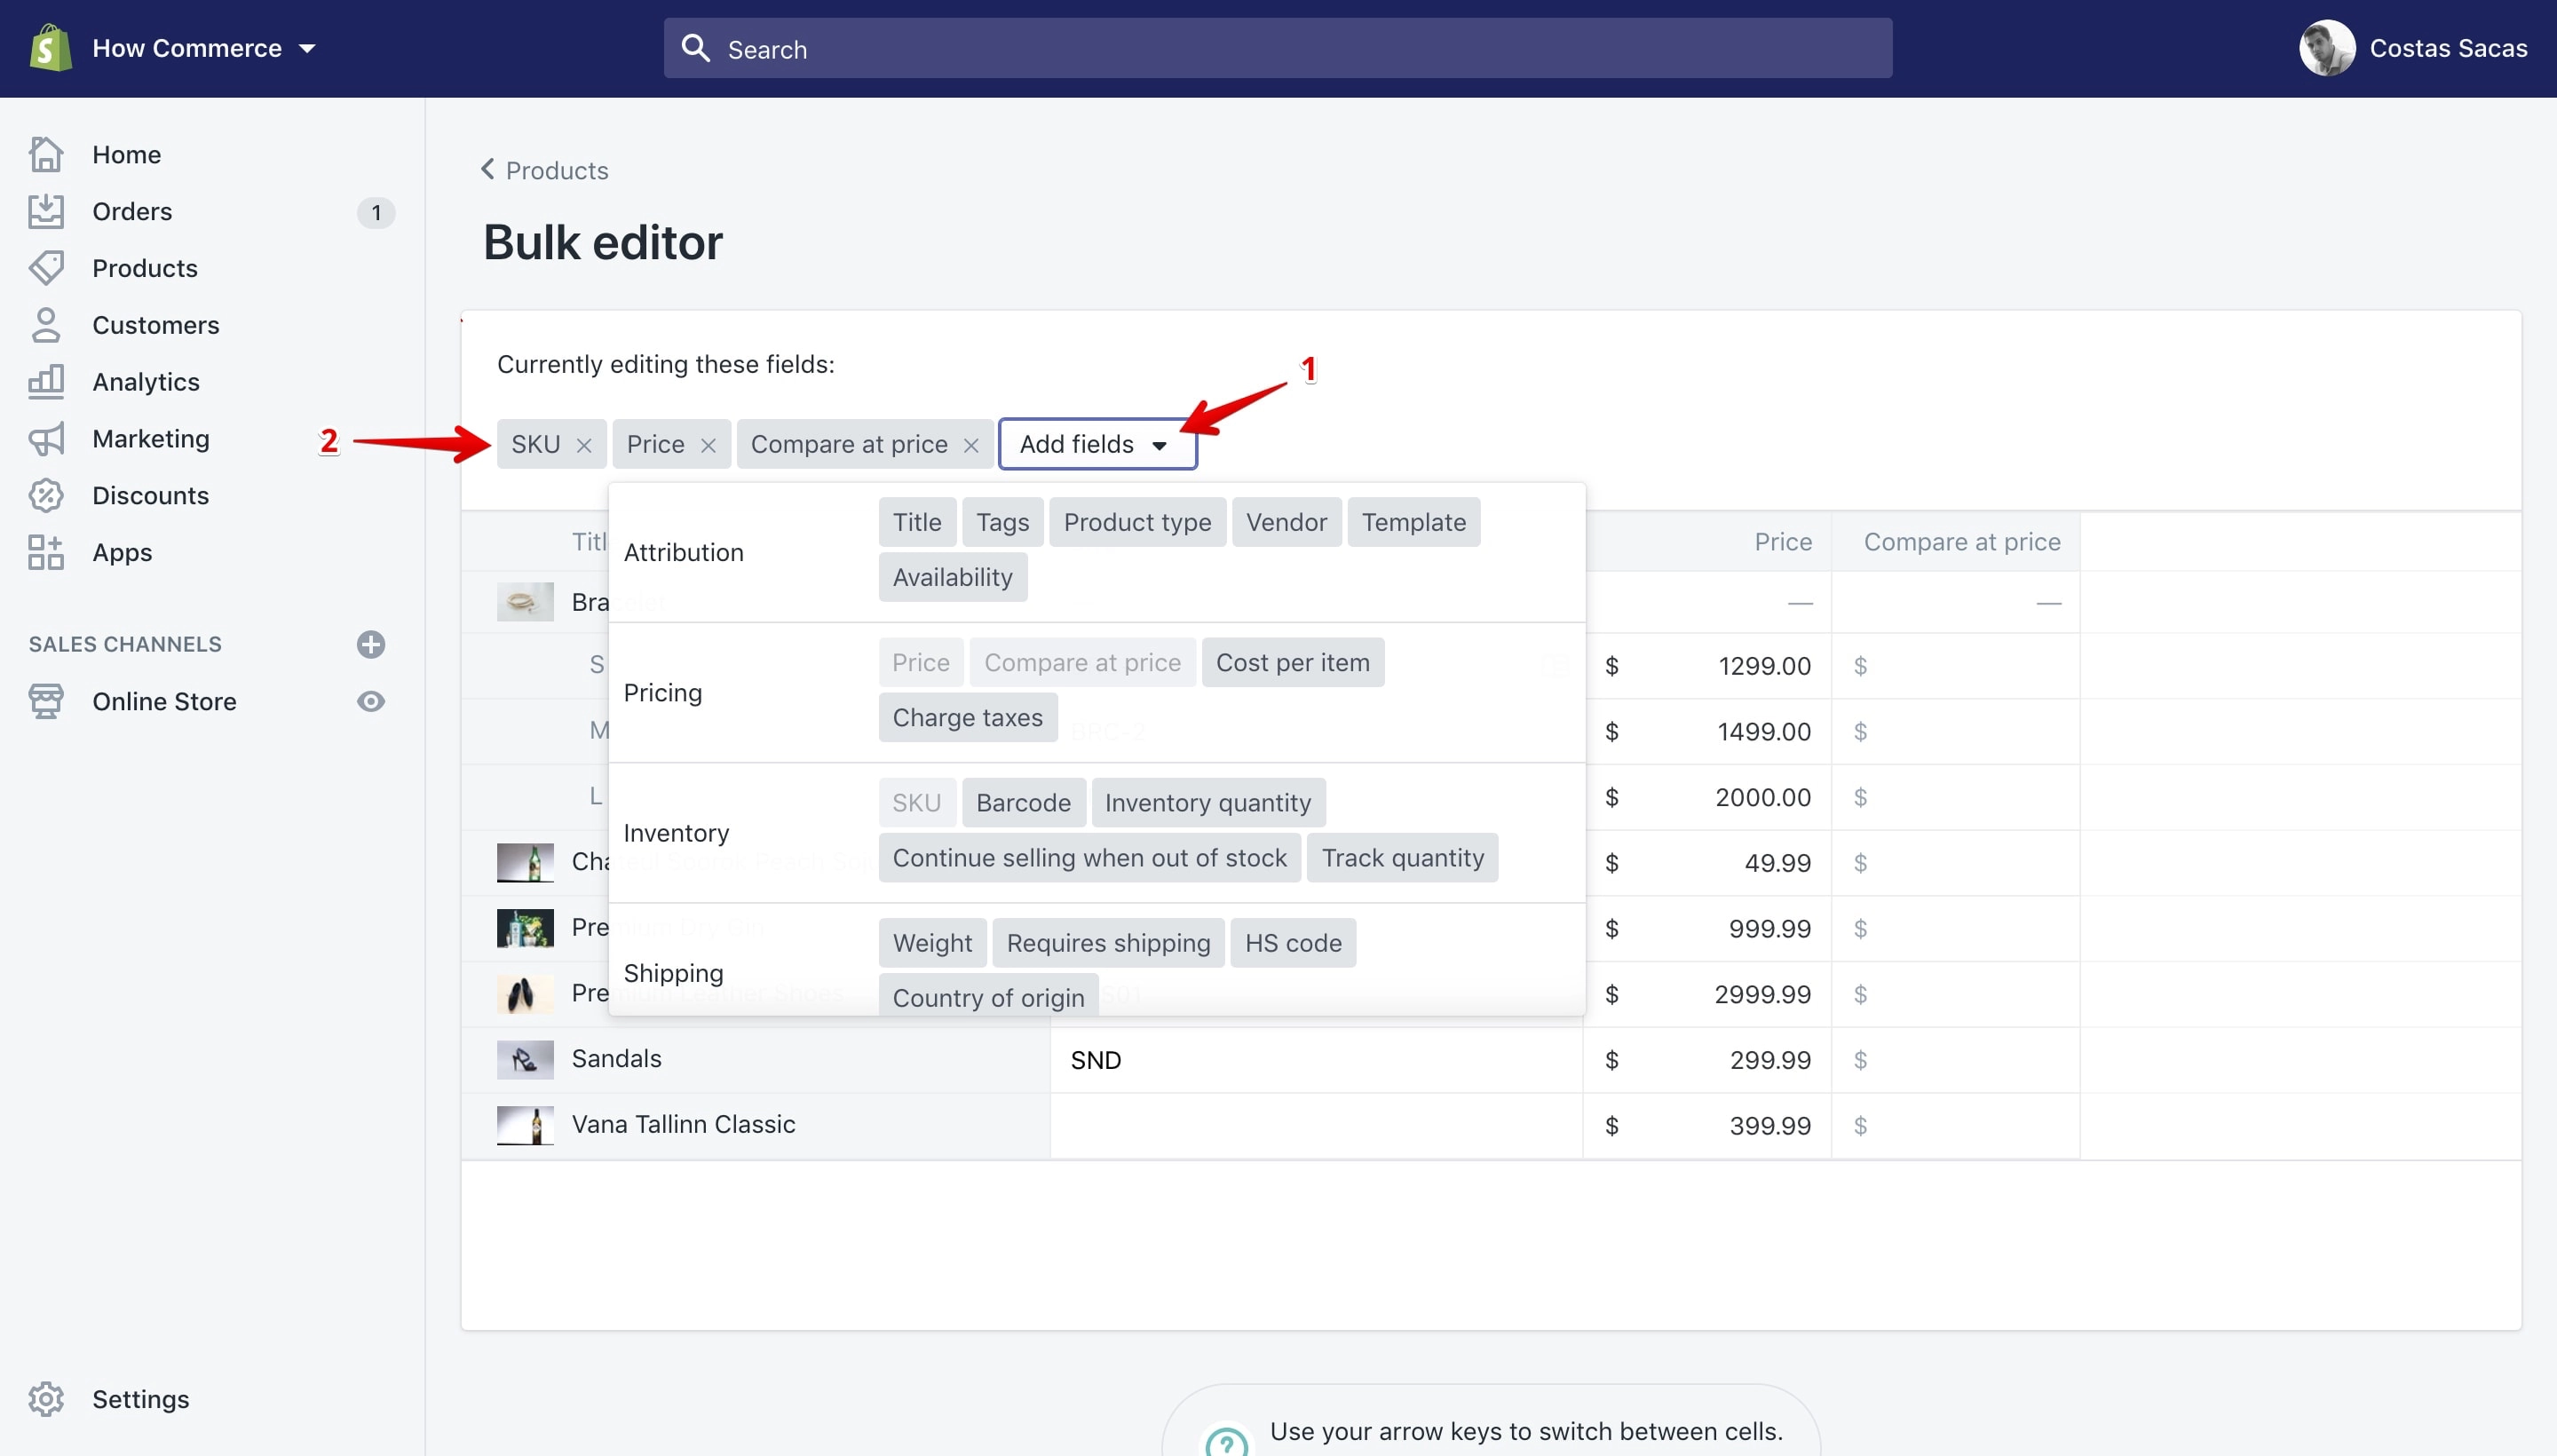This screenshot has height=1456, width=2557.
Task: Click the Sandals product title
Action: (616, 1058)
